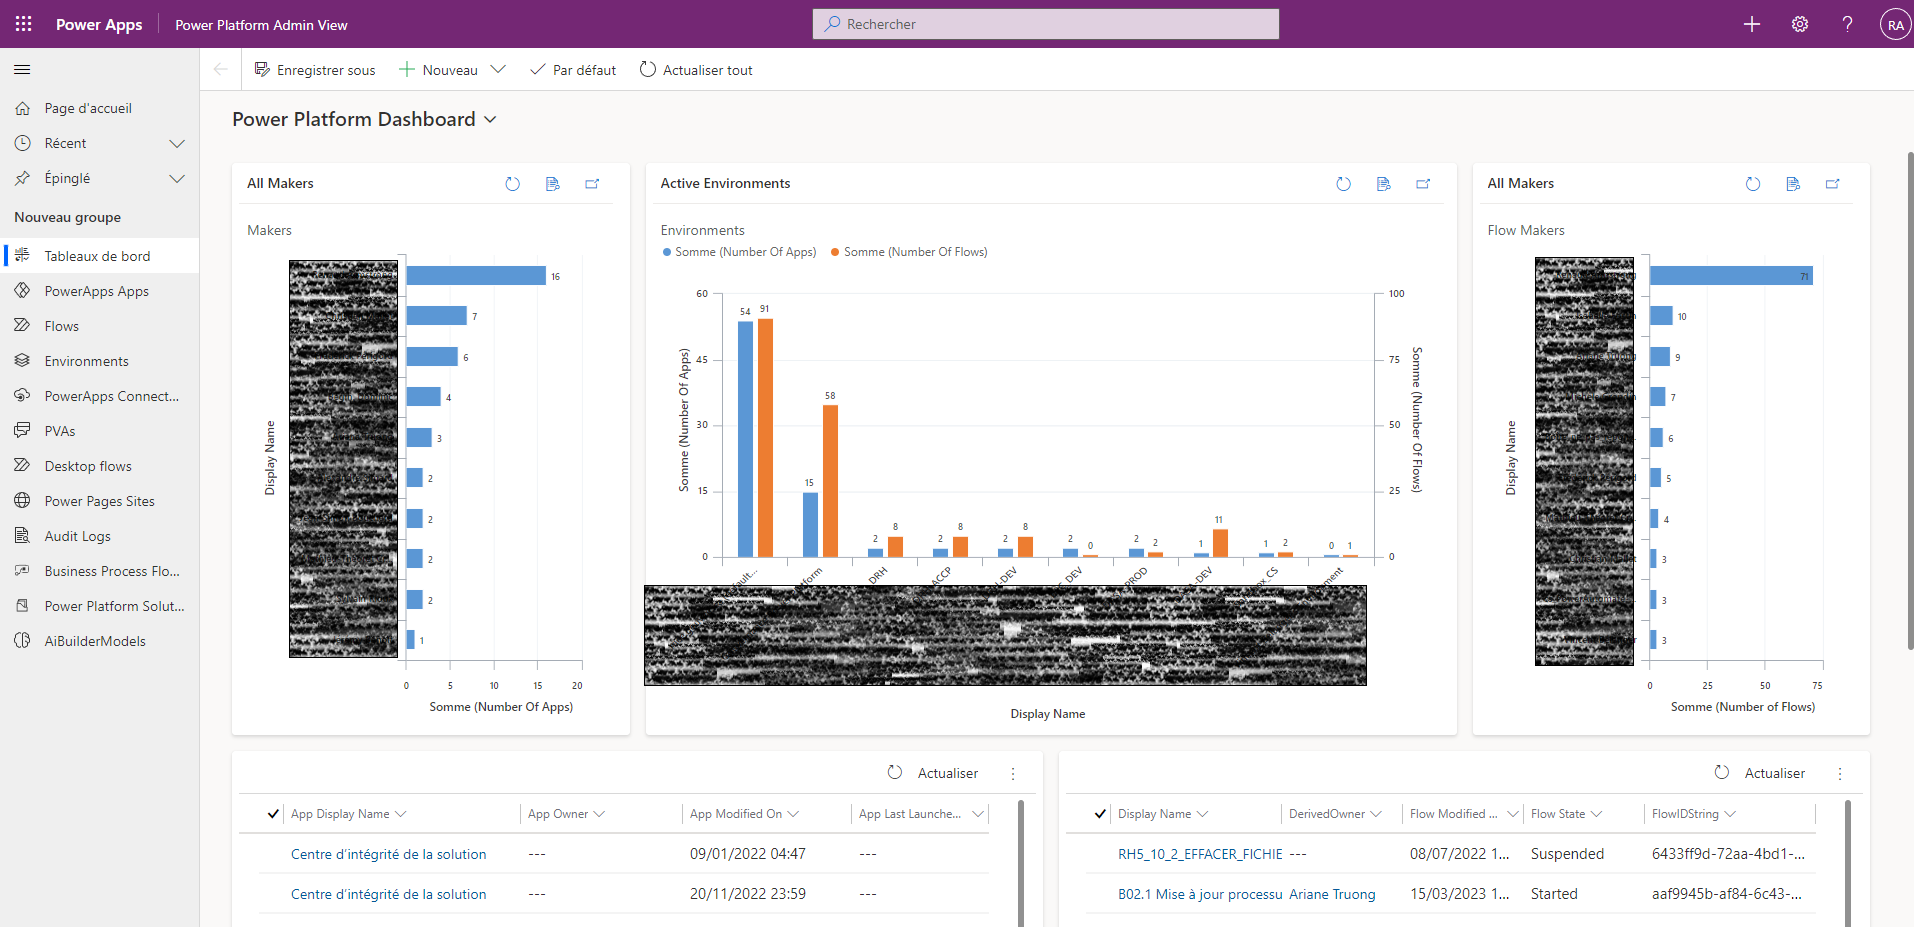Open Environments in sidebar

(100, 361)
